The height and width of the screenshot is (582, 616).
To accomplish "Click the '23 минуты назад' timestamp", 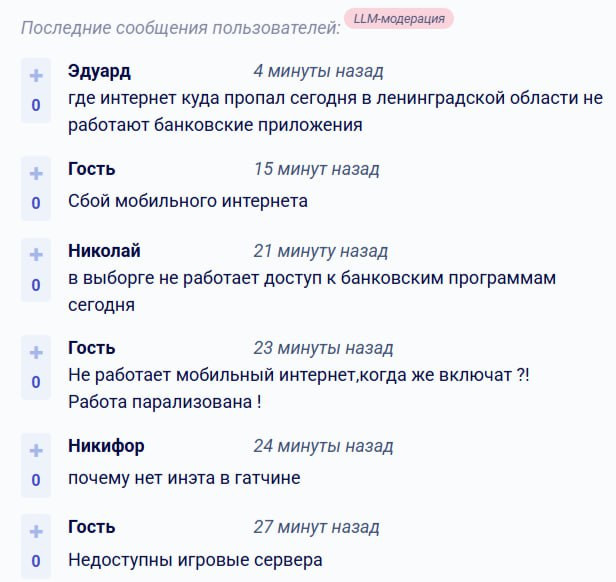I will coord(323,349).
